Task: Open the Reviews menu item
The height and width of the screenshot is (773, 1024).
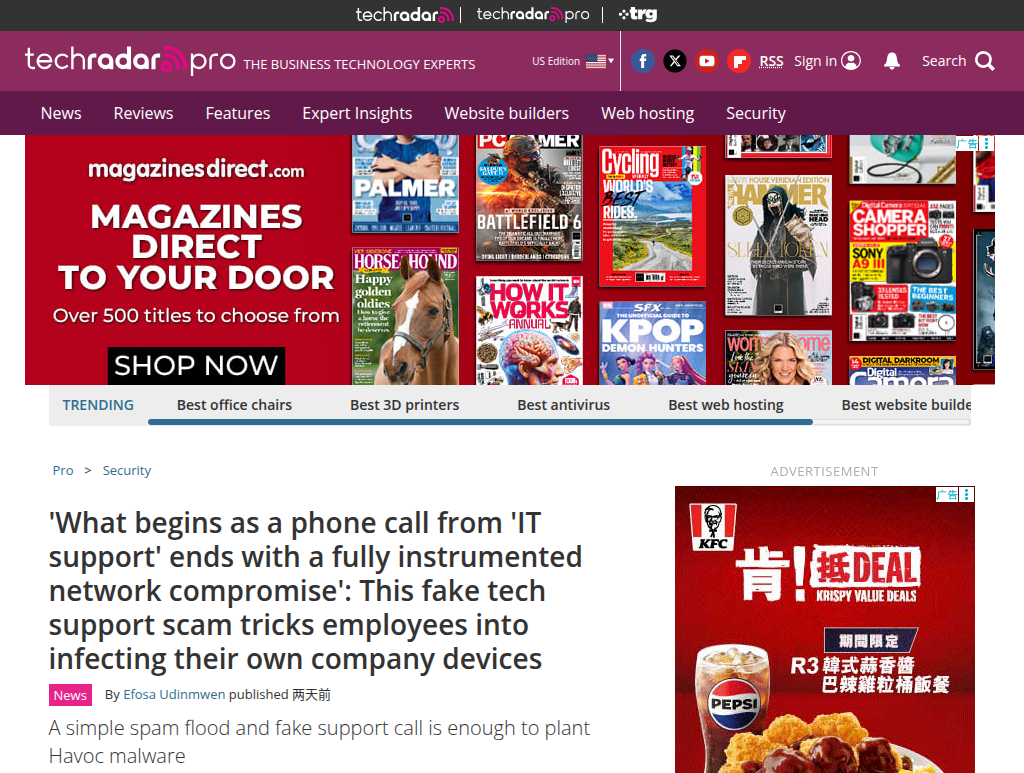Action: click(x=143, y=113)
